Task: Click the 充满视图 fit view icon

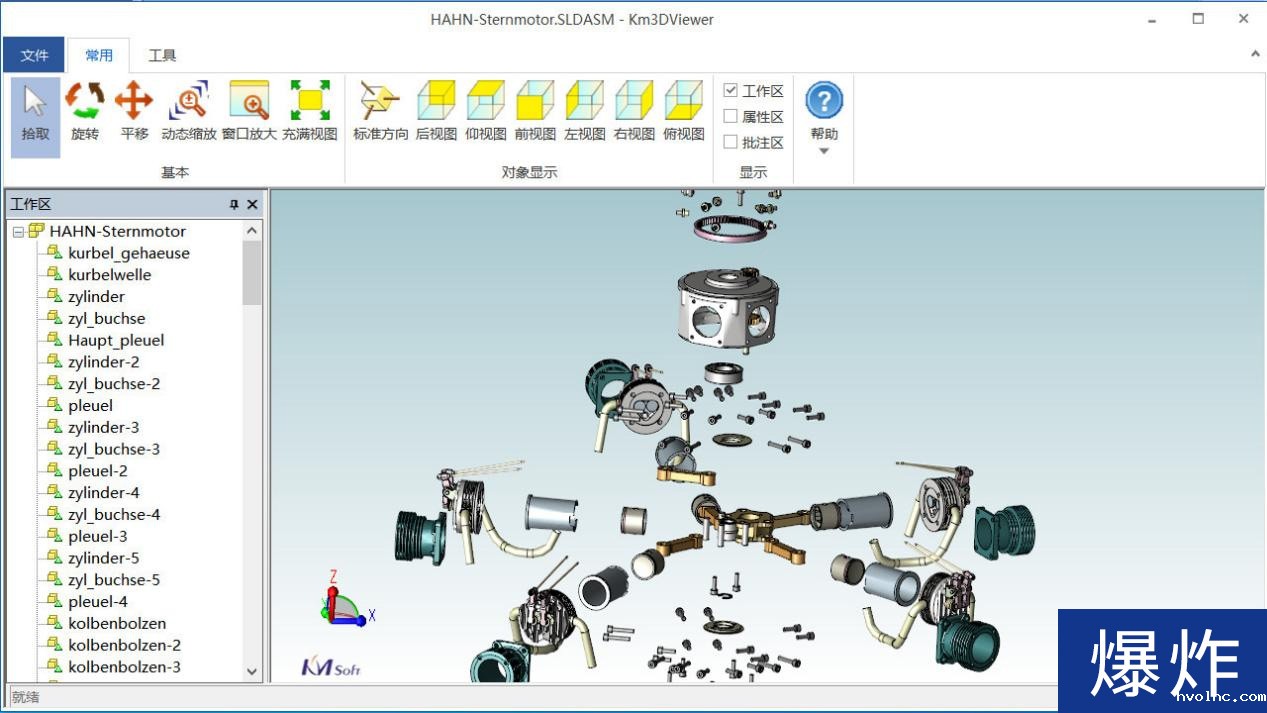Action: coord(310,110)
